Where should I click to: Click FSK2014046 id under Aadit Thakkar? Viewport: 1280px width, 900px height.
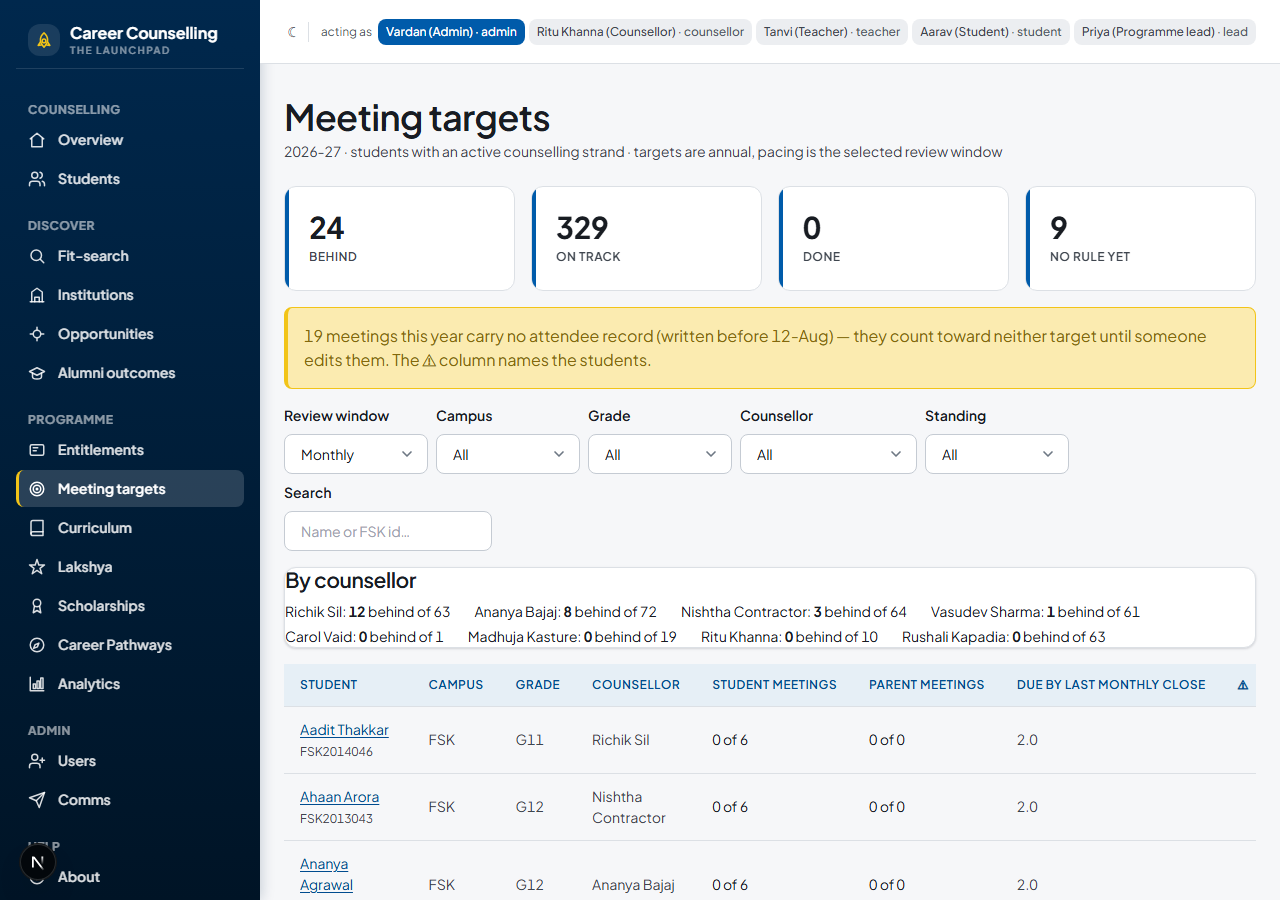point(337,752)
